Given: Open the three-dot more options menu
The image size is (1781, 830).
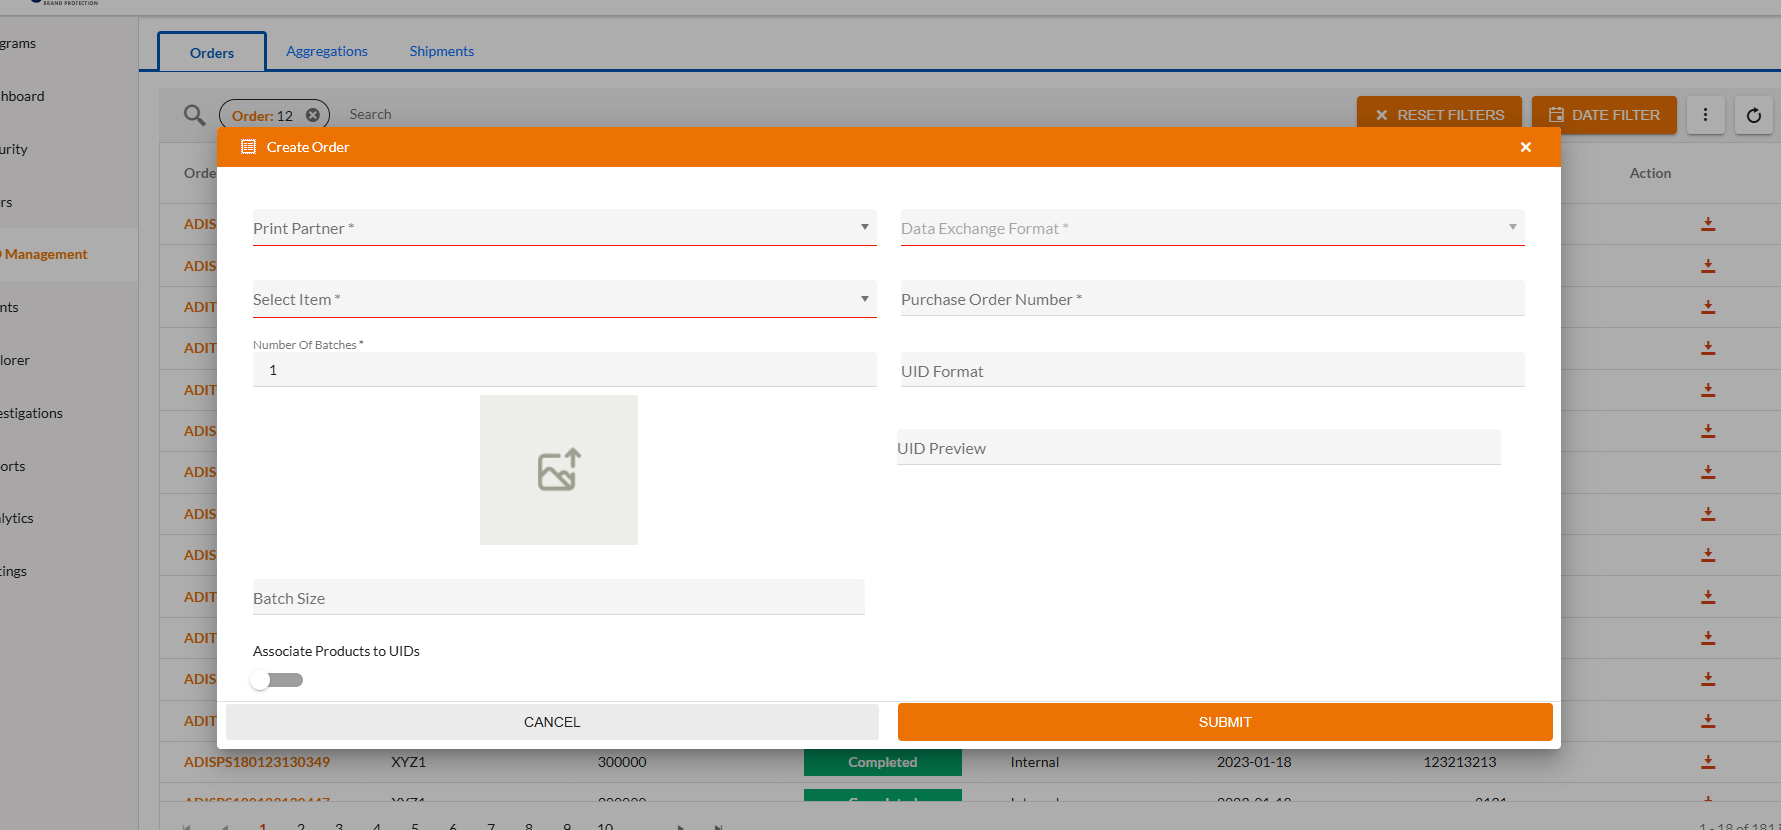Looking at the screenshot, I should click(1705, 115).
